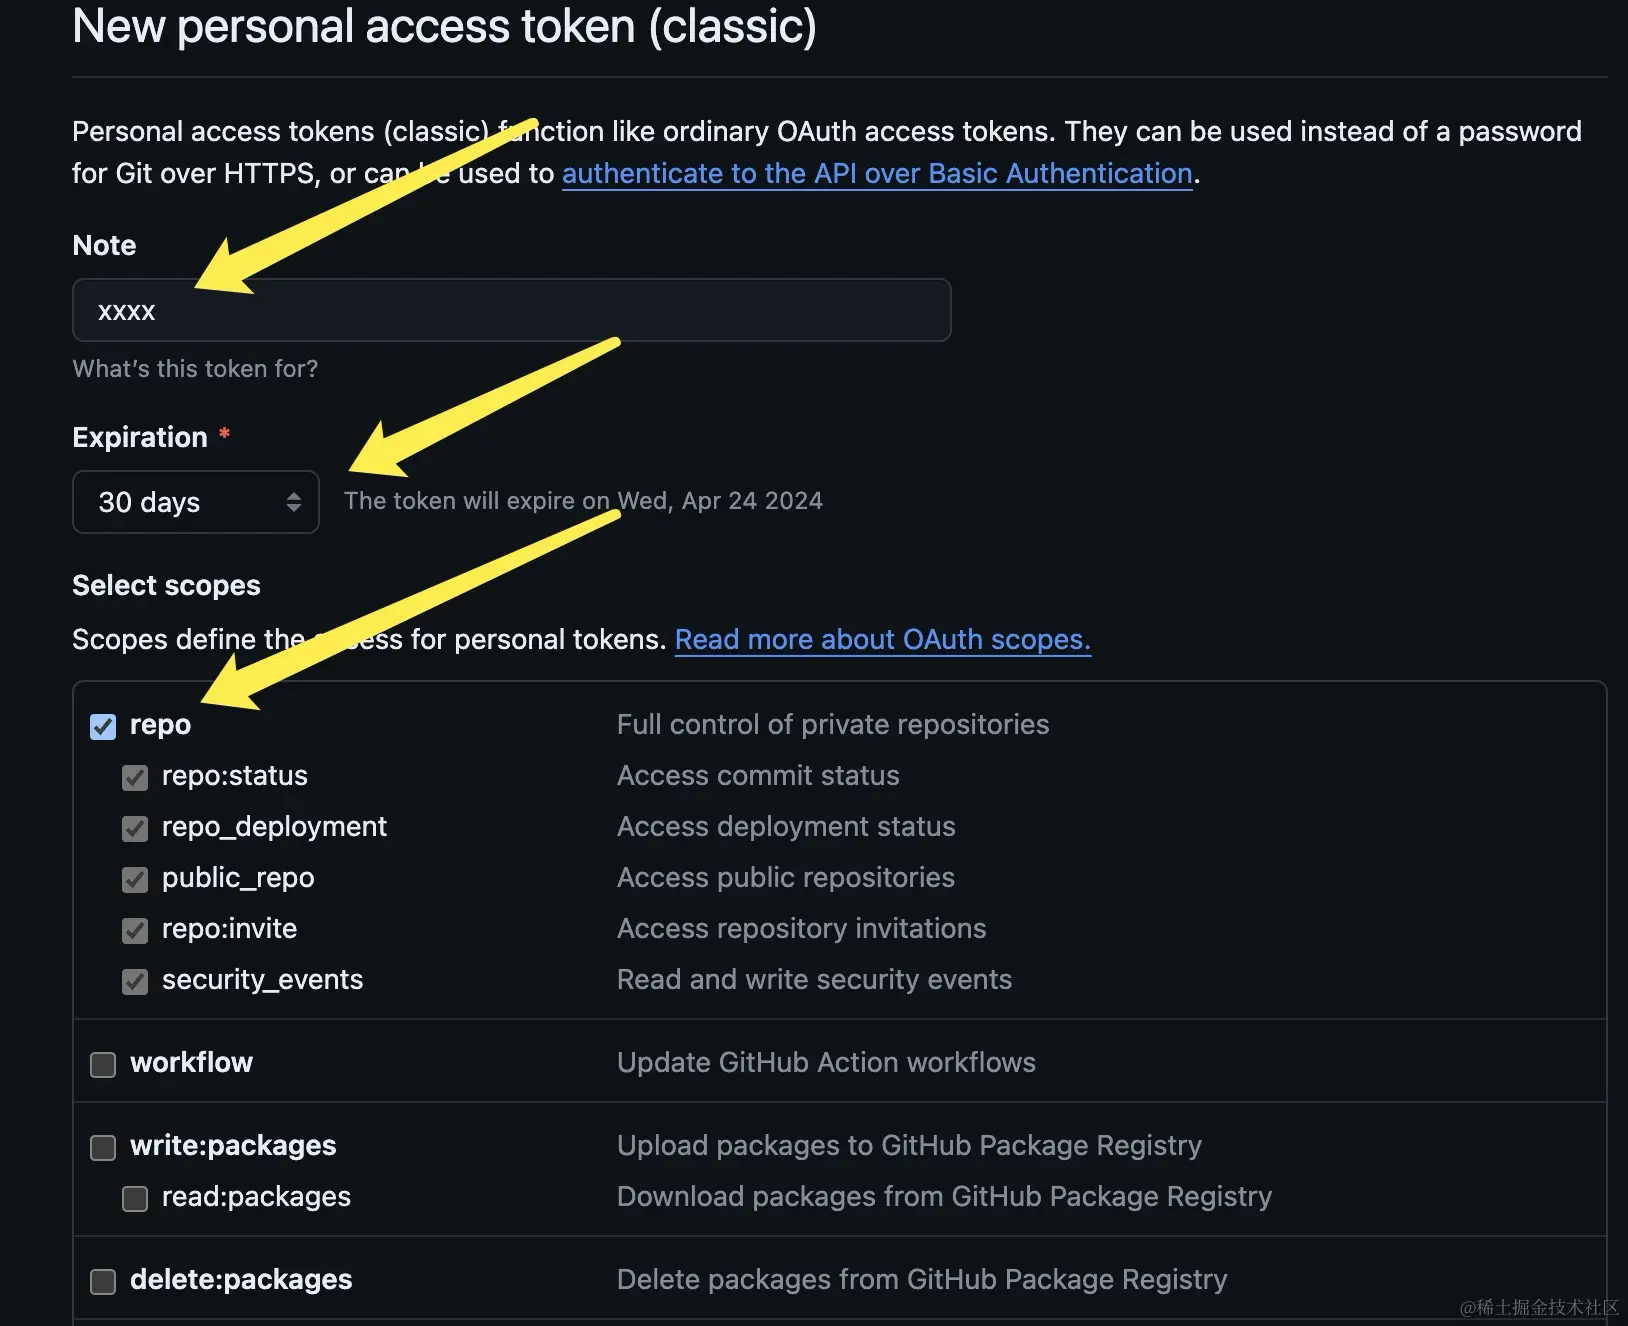The height and width of the screenshot is (1326, 1628).
Task: Click the delete:packages scope label
Action: point(241,1280)
